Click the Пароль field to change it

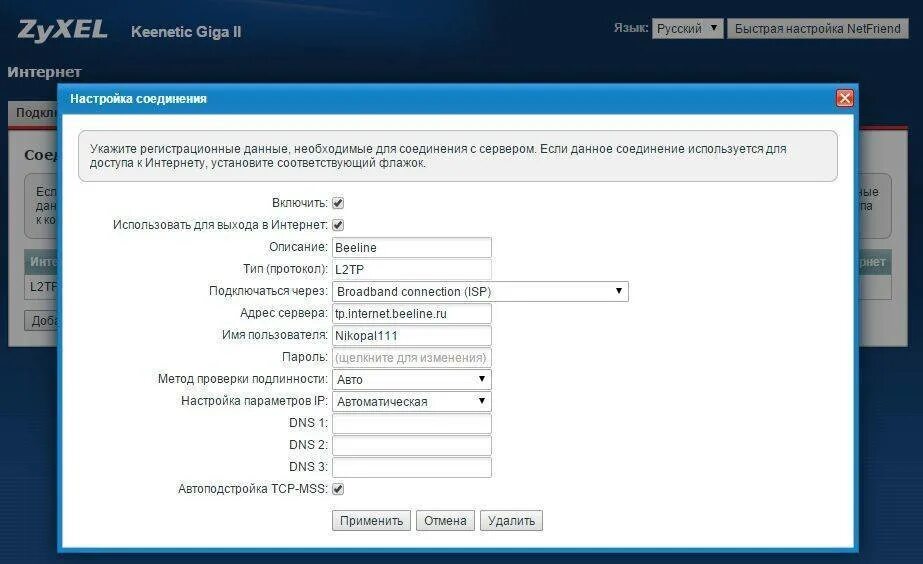point(411,357)
